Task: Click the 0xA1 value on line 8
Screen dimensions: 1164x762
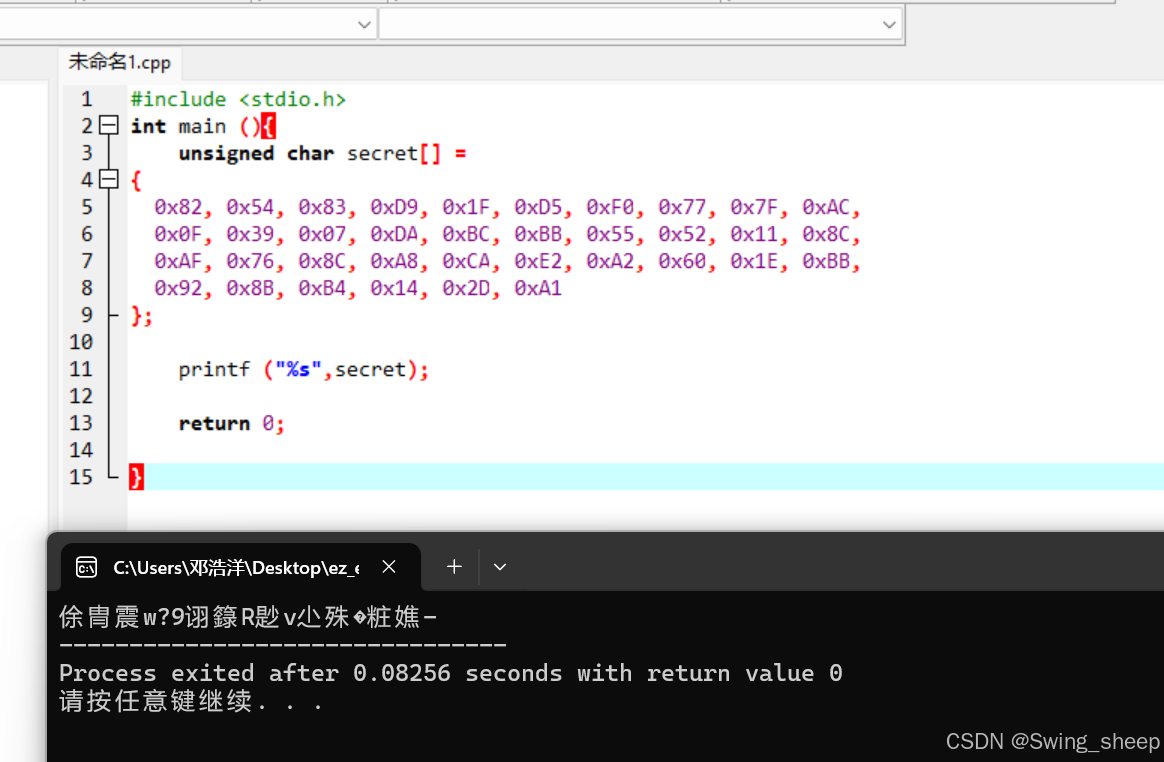Action: (x=538, y=288)
